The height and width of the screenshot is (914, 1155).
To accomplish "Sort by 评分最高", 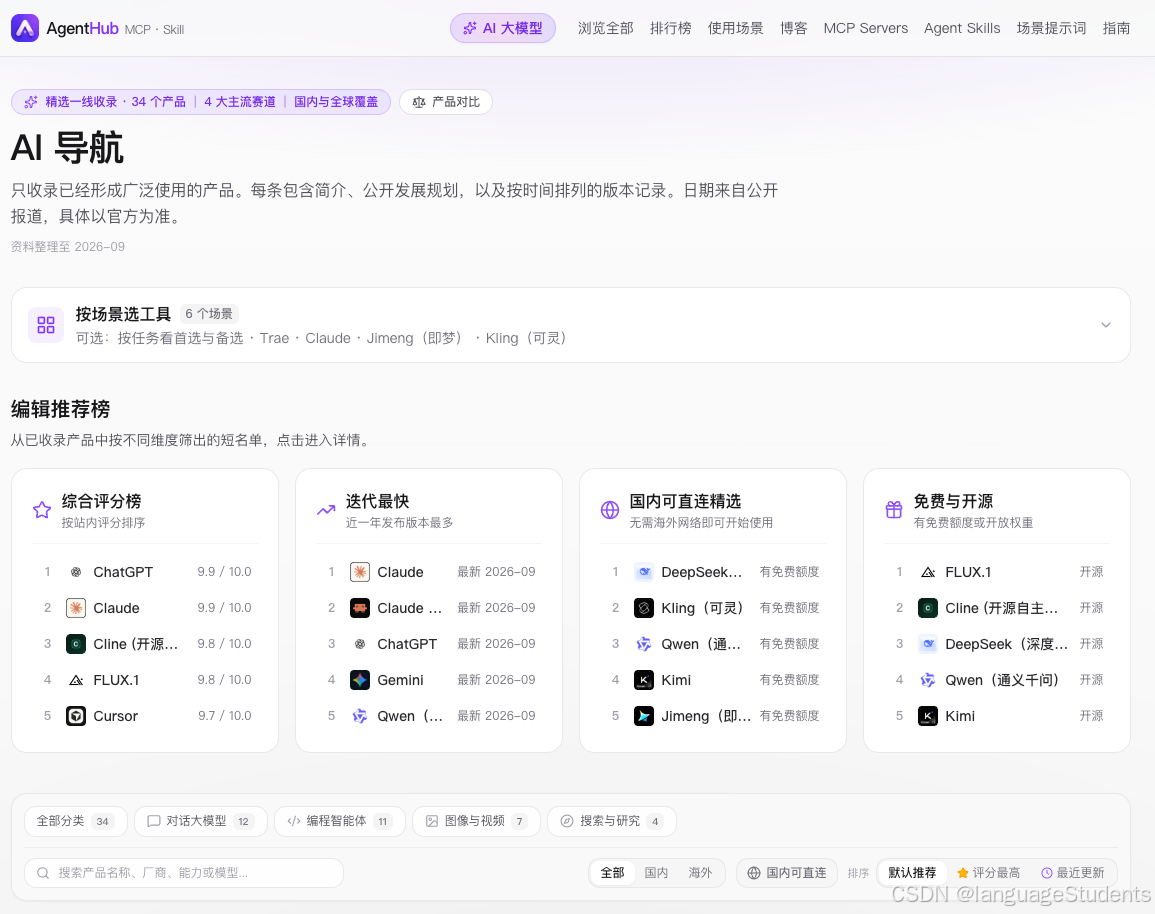I will click(989, 873).
